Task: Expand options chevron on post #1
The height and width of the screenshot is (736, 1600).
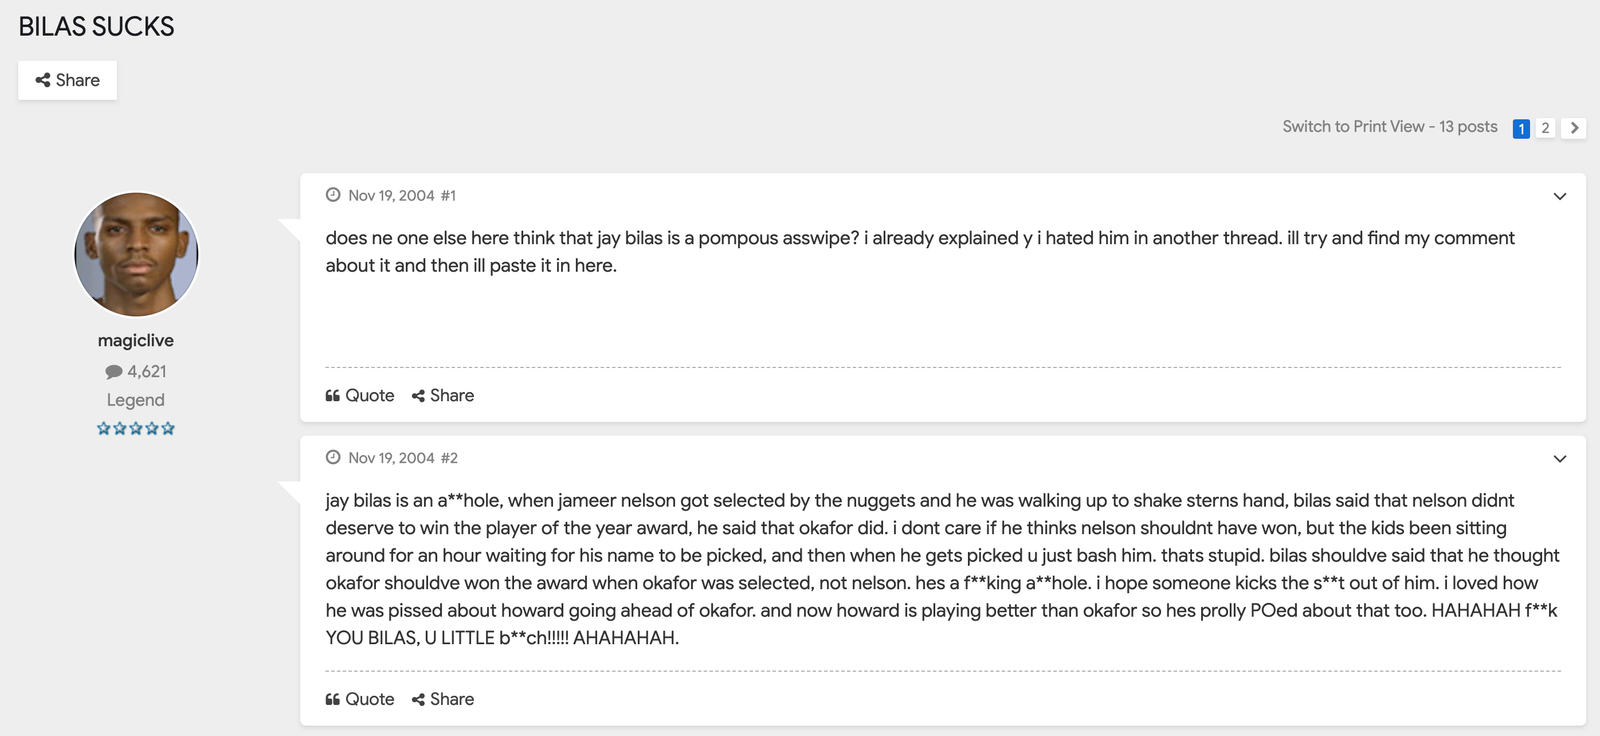Action: 1560,196
